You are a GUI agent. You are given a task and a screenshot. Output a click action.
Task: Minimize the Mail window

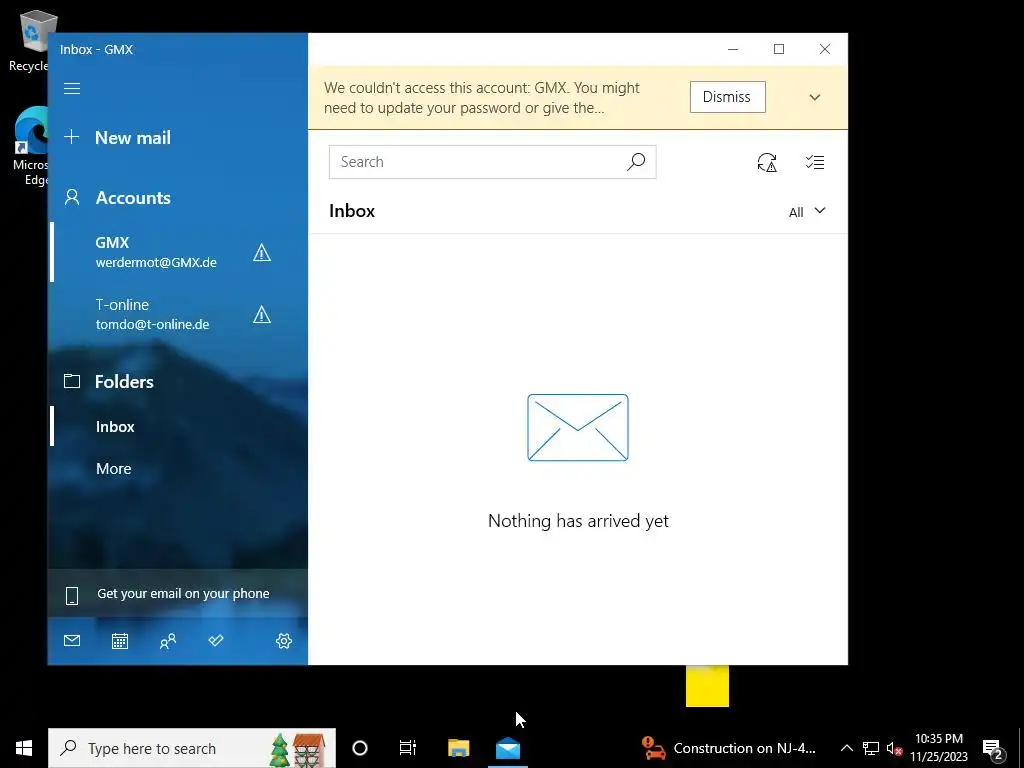coord(733,50)
